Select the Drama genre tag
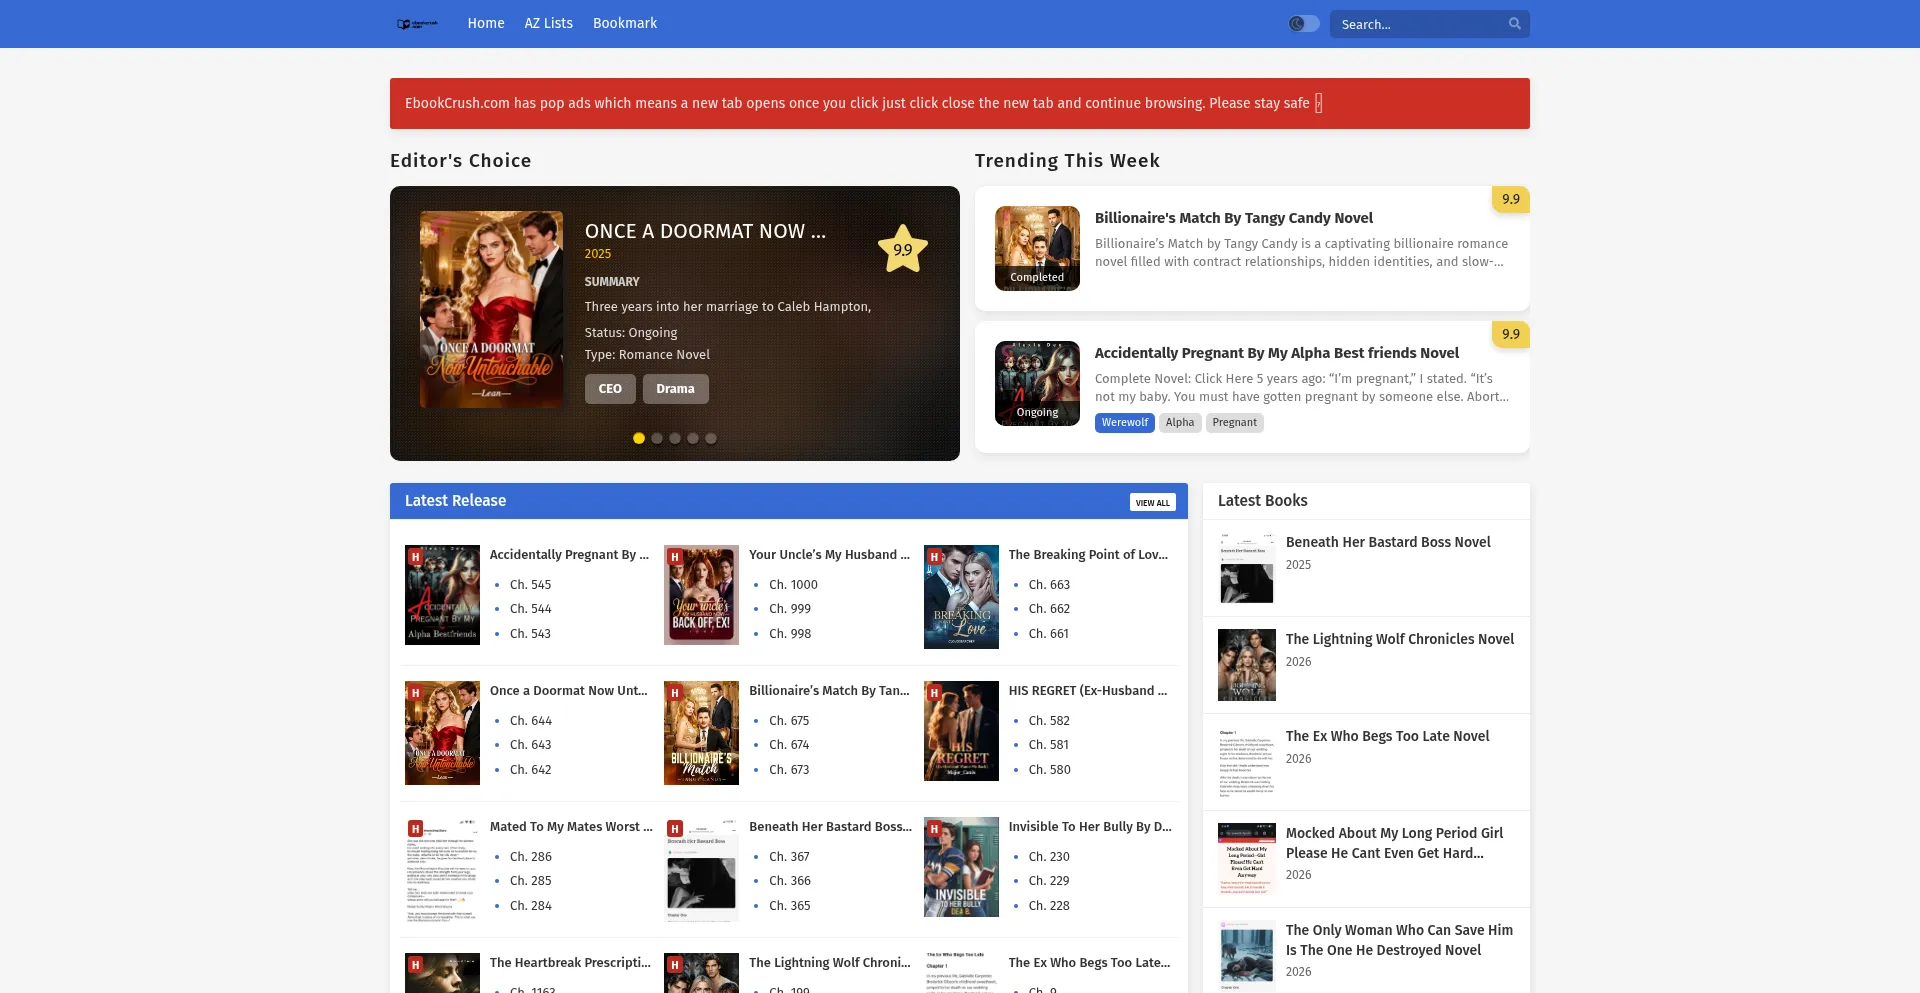 [x=675, y=389]
